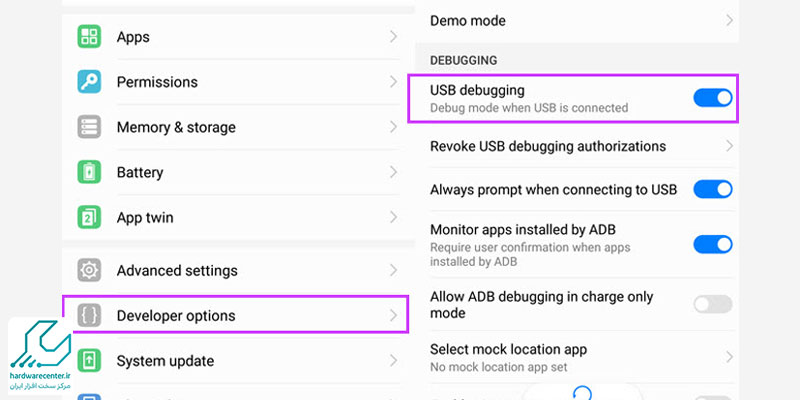Click the green System update icon
The width and height of the screenshot is (800, 400).
point(89,360)
